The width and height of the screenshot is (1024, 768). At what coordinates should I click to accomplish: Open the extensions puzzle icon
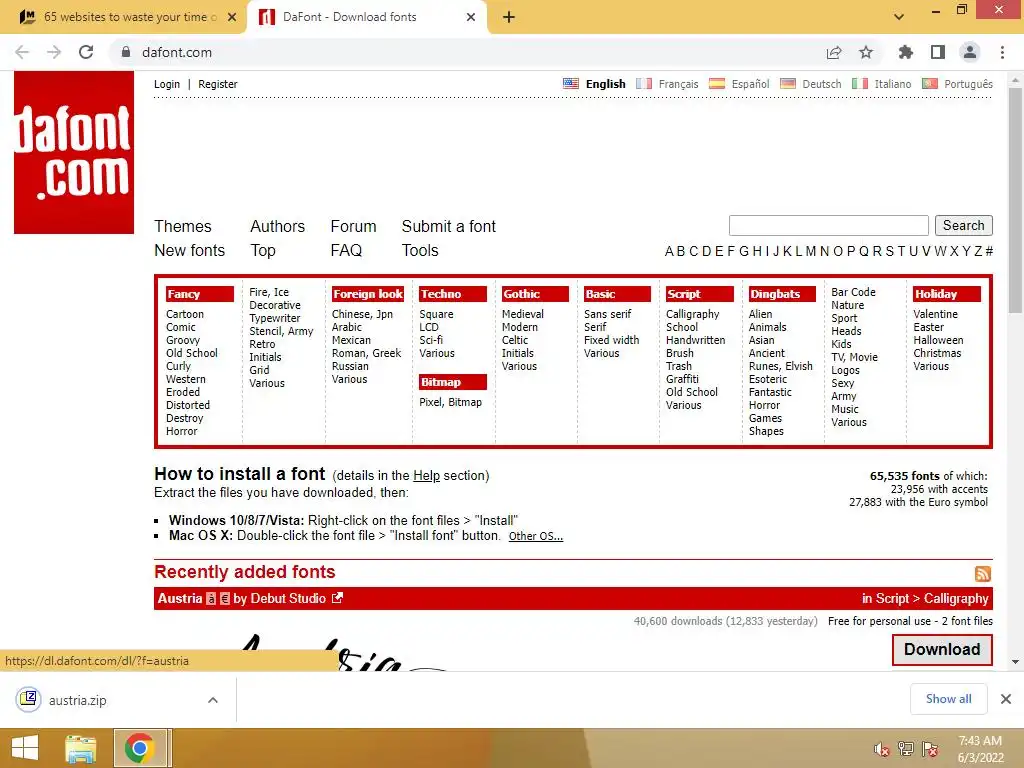(906, 52)
